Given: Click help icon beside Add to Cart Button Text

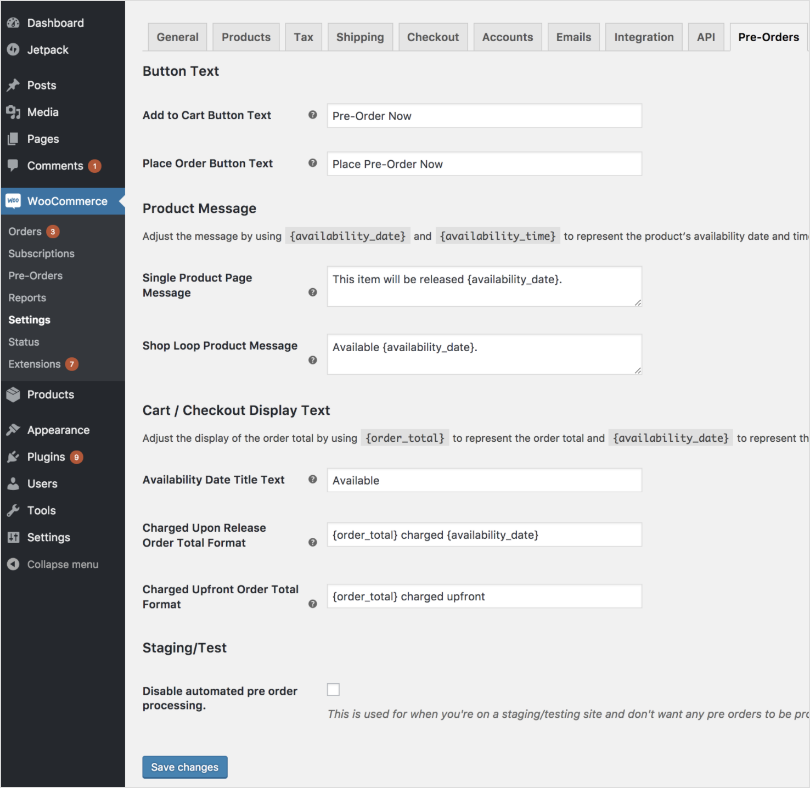Looking at the screenshot, I should click(x=312, y=116).
